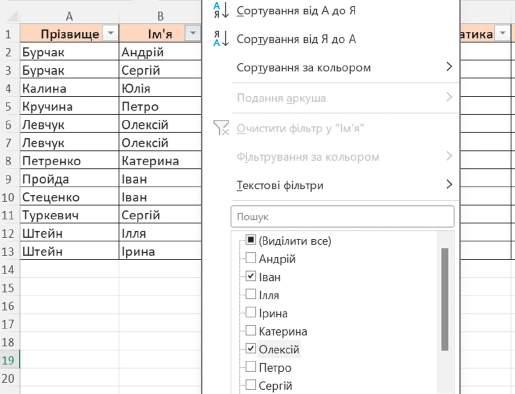Image resolution: width=515 pixels, height=394 pixels.
Task: Click the Пошук search field
Action: coord(343,217)
